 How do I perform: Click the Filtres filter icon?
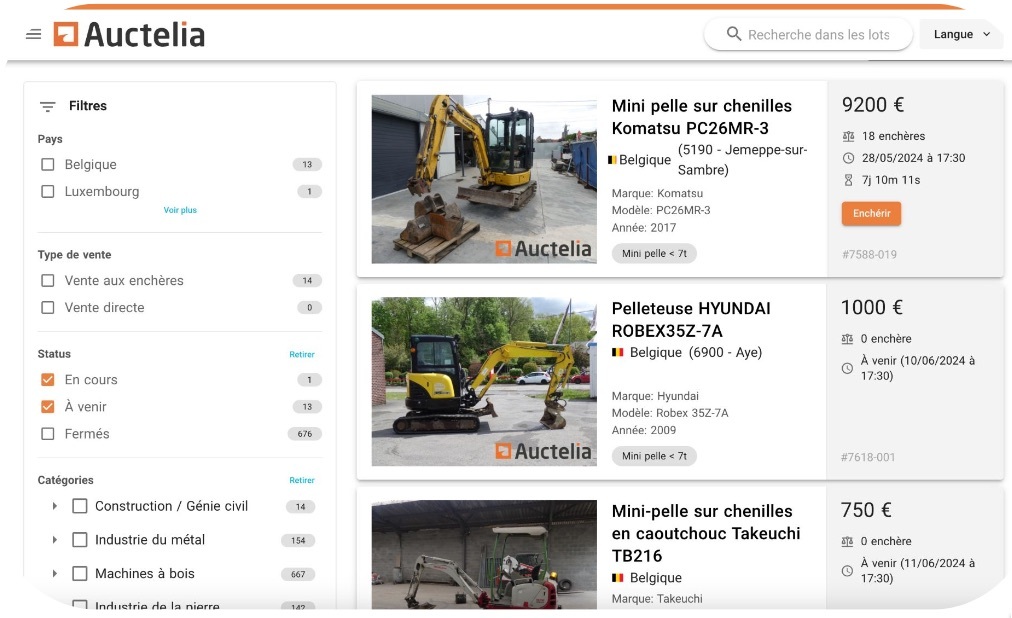coord(47,106)
